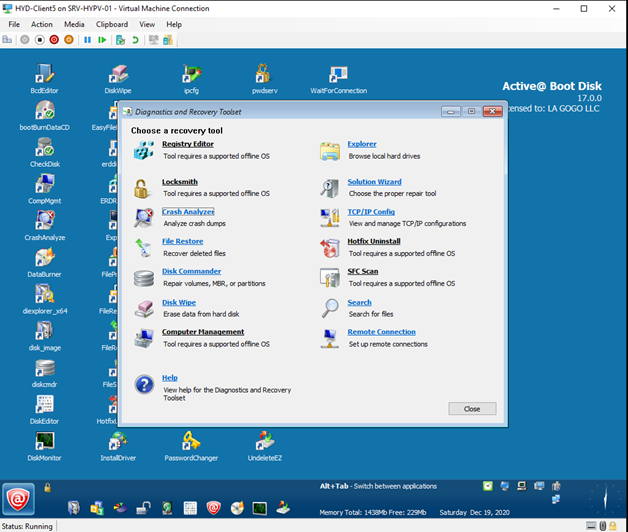Viewport: 628px width, 532px height.
Task: Click the Hotfix Uninstall icon
Action: 330,248
